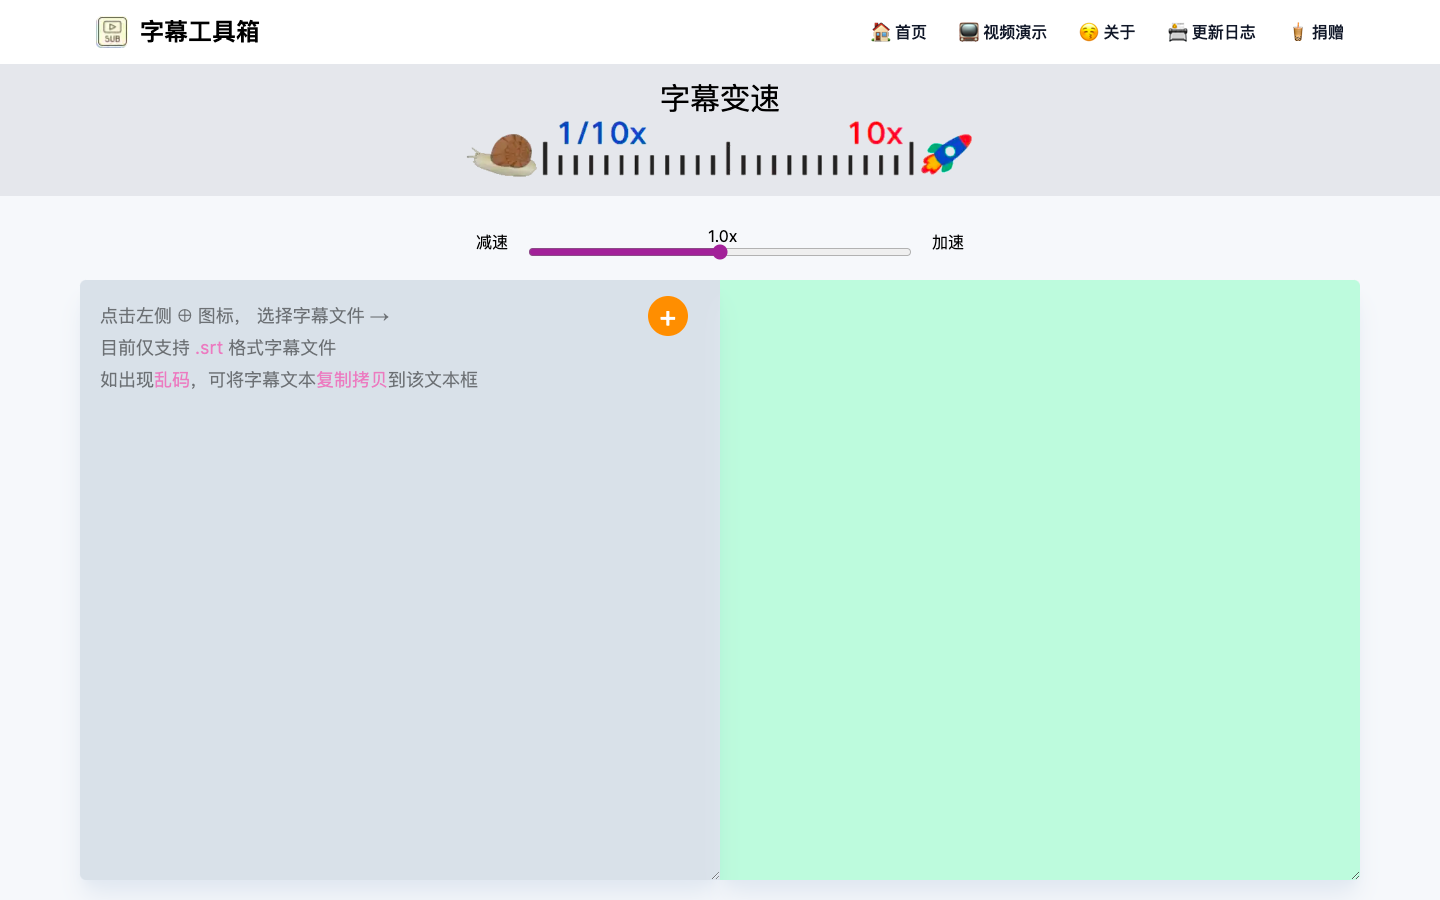Open the 更新日志 page
Screen dimensions: 1440x900
point(1222,31)
